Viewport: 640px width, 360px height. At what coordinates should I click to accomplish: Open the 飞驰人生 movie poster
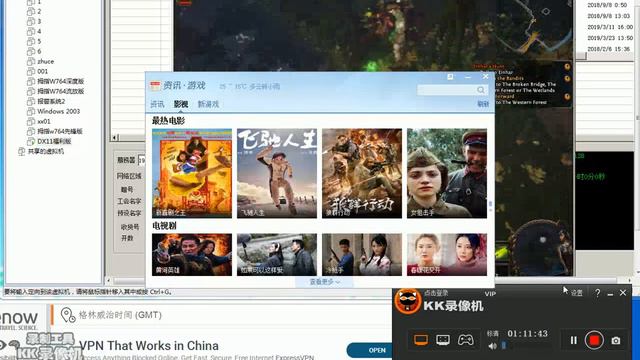tap(277, 173)
